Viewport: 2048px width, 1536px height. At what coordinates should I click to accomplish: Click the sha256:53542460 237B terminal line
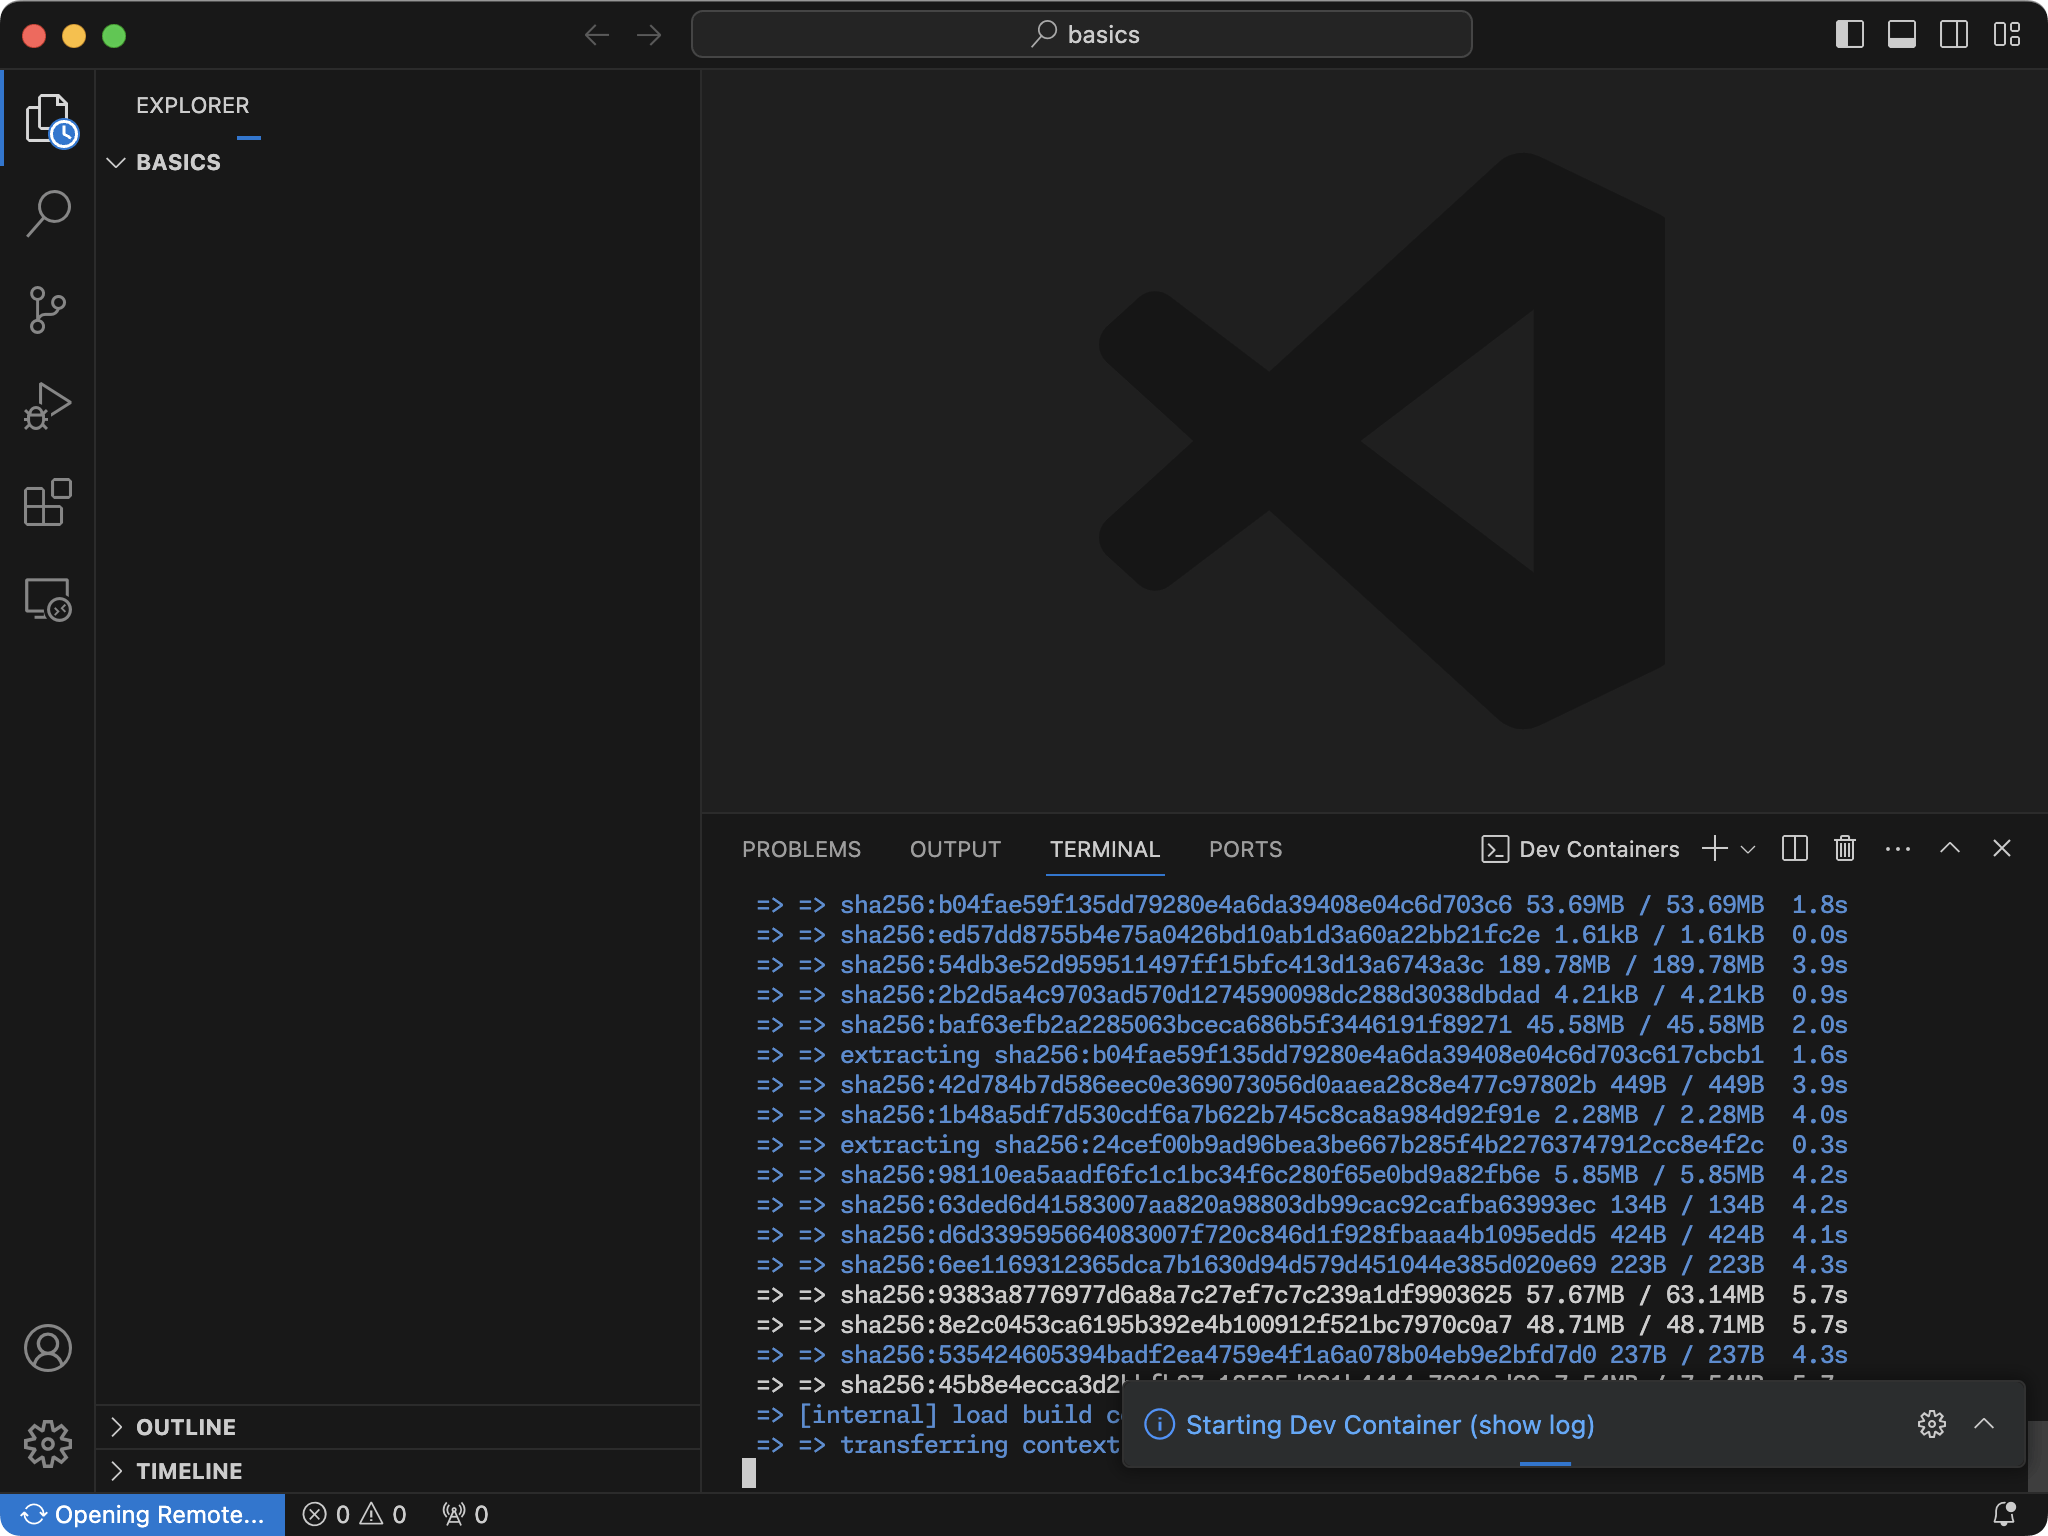click(1301, 1355)
